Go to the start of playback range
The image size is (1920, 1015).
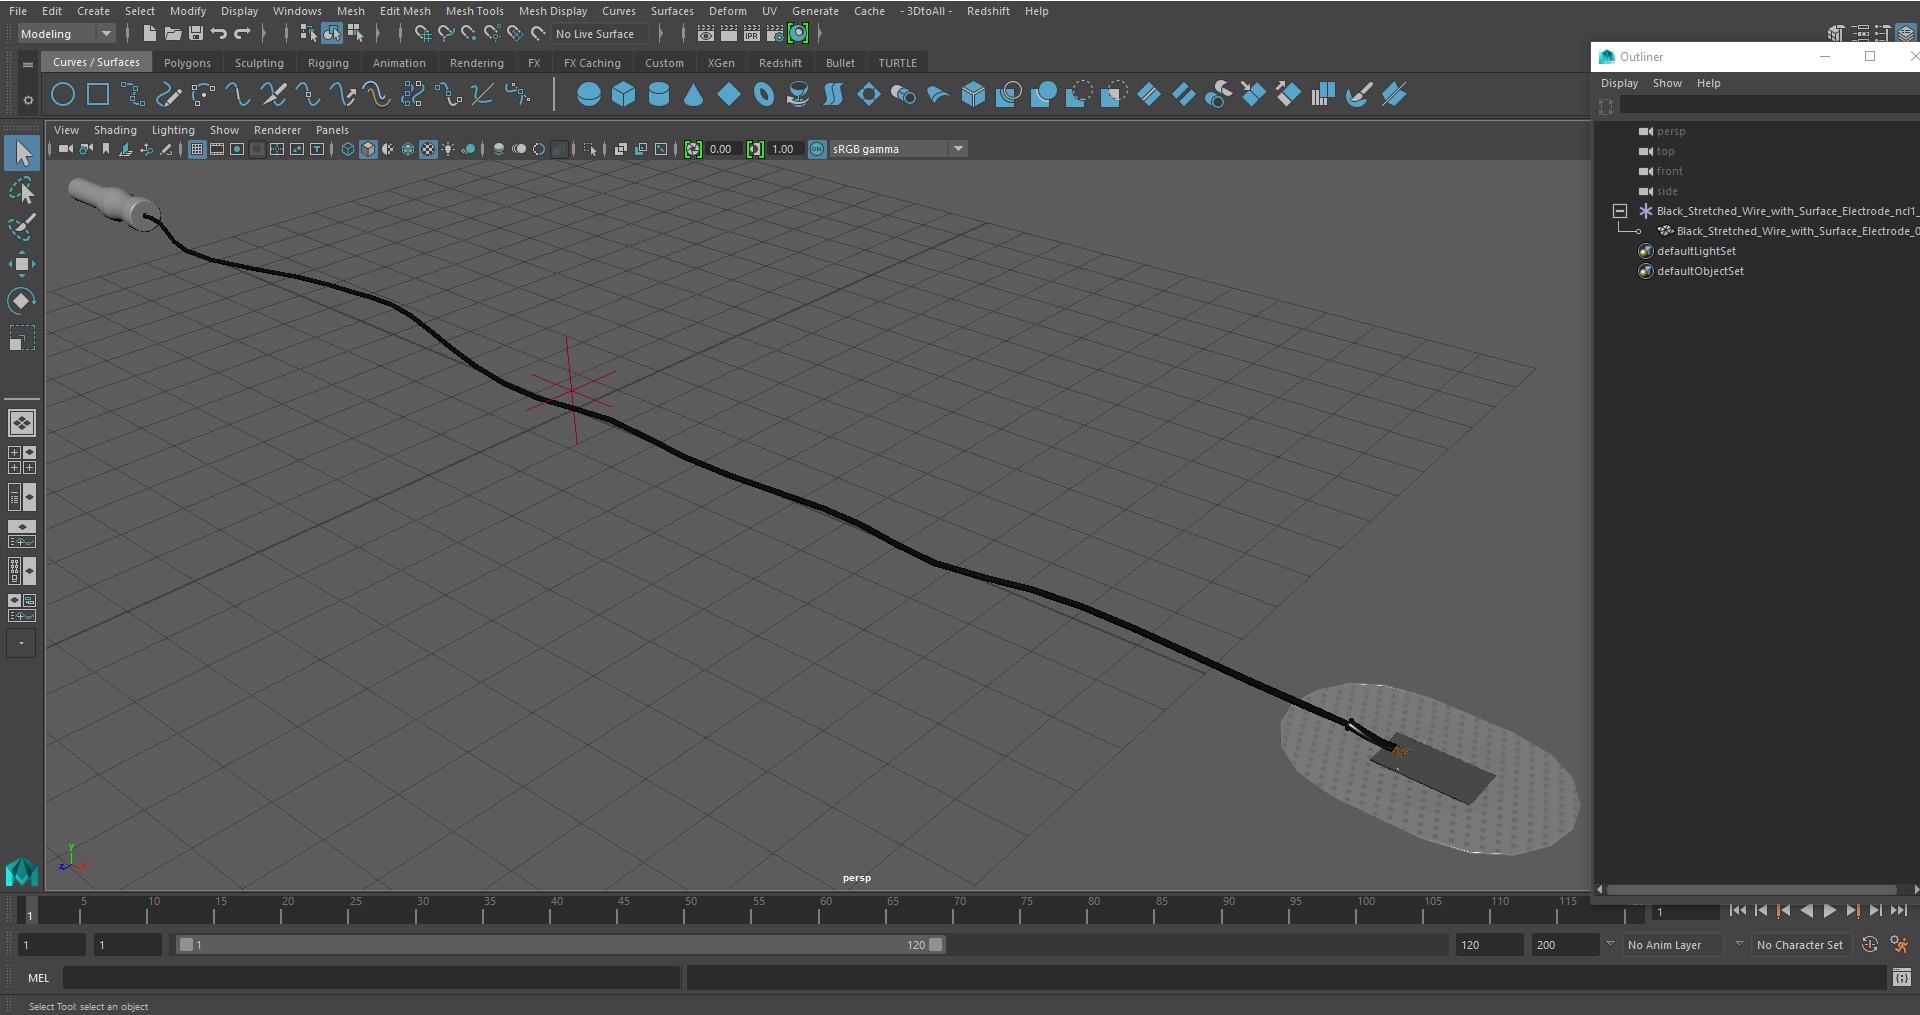[x=1738, y=910]
